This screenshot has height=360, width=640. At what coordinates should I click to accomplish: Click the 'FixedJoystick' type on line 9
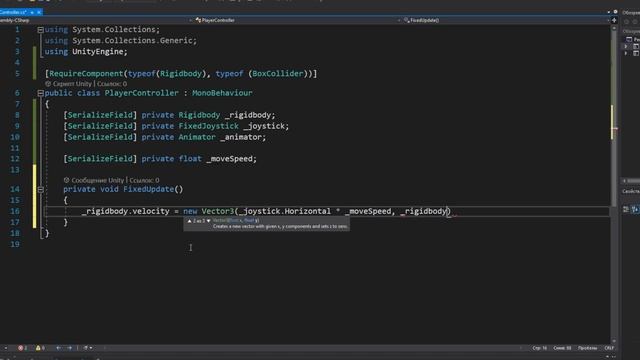pos(209,126)
